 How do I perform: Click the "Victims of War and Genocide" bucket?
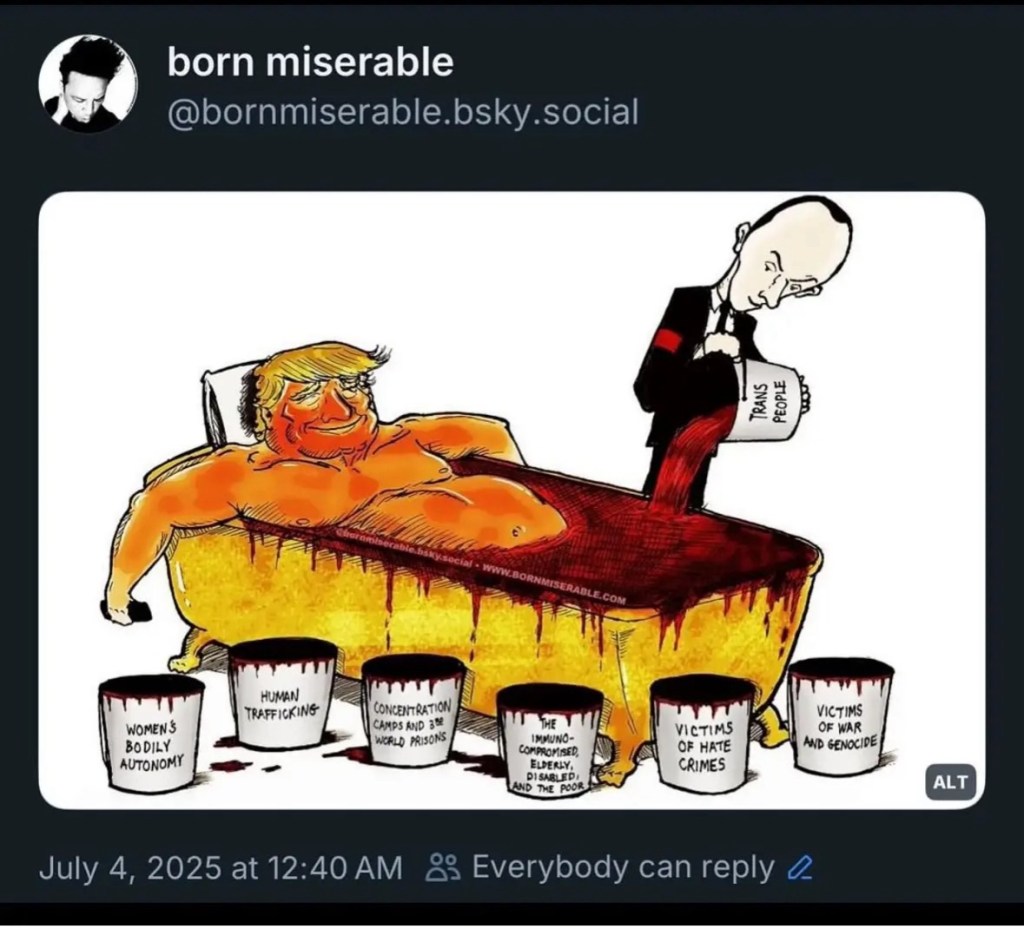pyautogui.click(x=840, y=716)
